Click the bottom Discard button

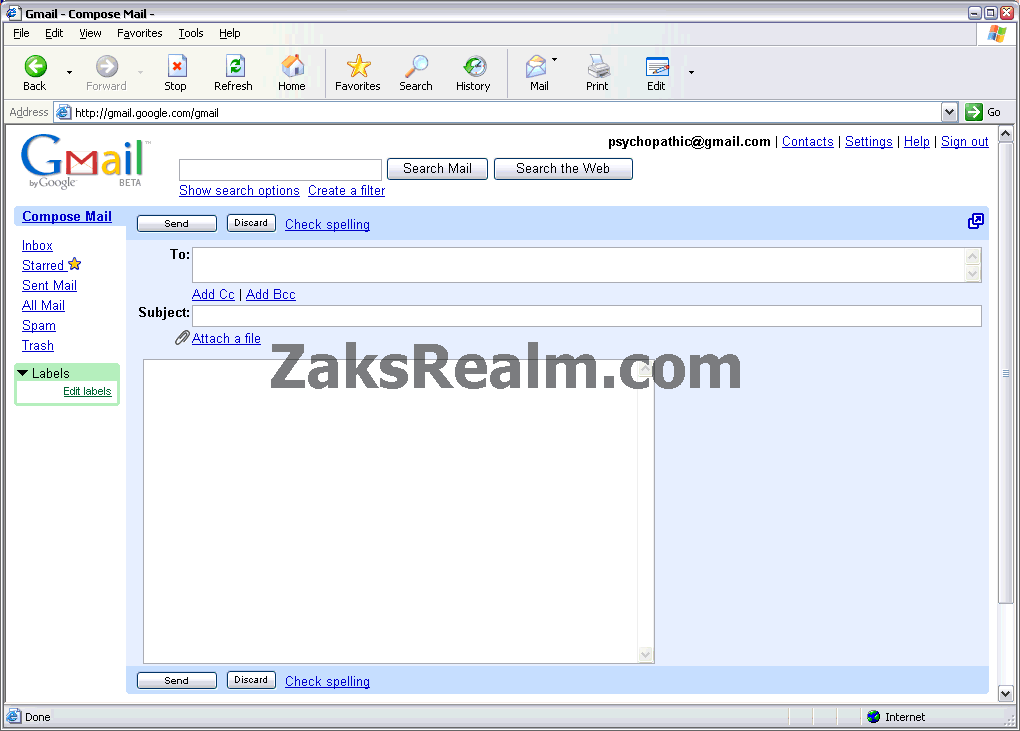tap(251, 680)
